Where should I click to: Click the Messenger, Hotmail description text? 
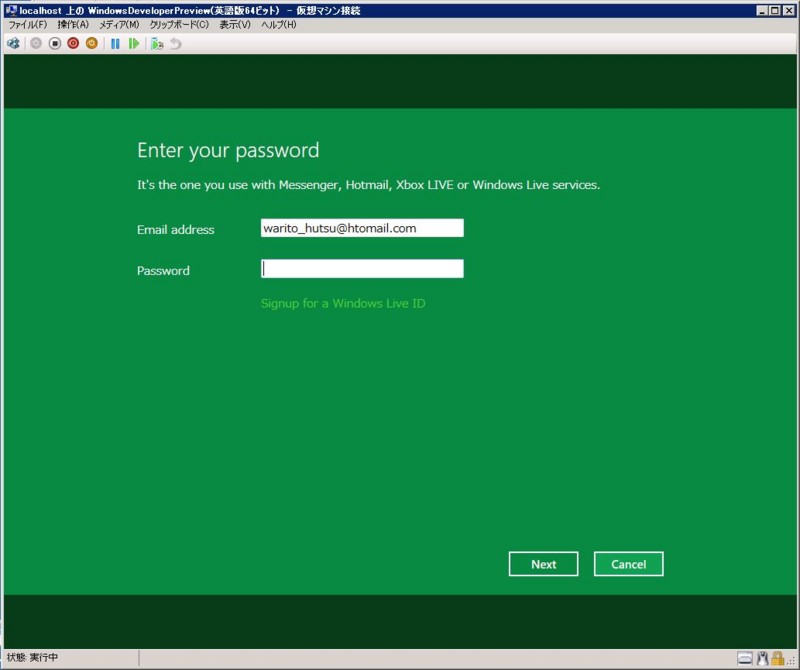(368, 185)
